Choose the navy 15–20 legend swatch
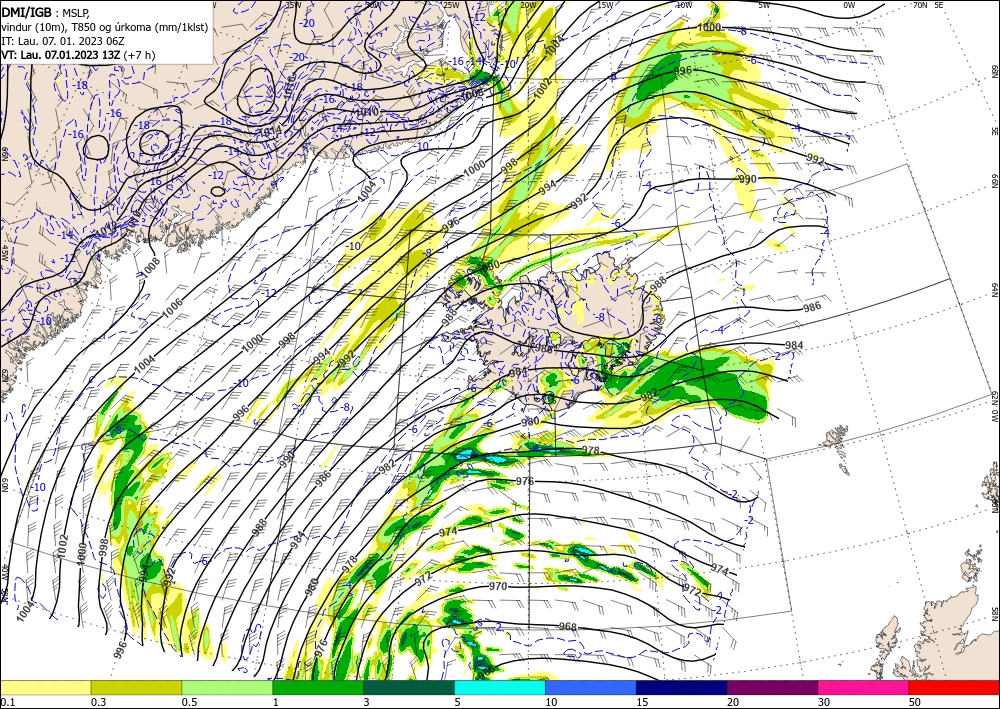The image size is (1000, 709). 682,687
